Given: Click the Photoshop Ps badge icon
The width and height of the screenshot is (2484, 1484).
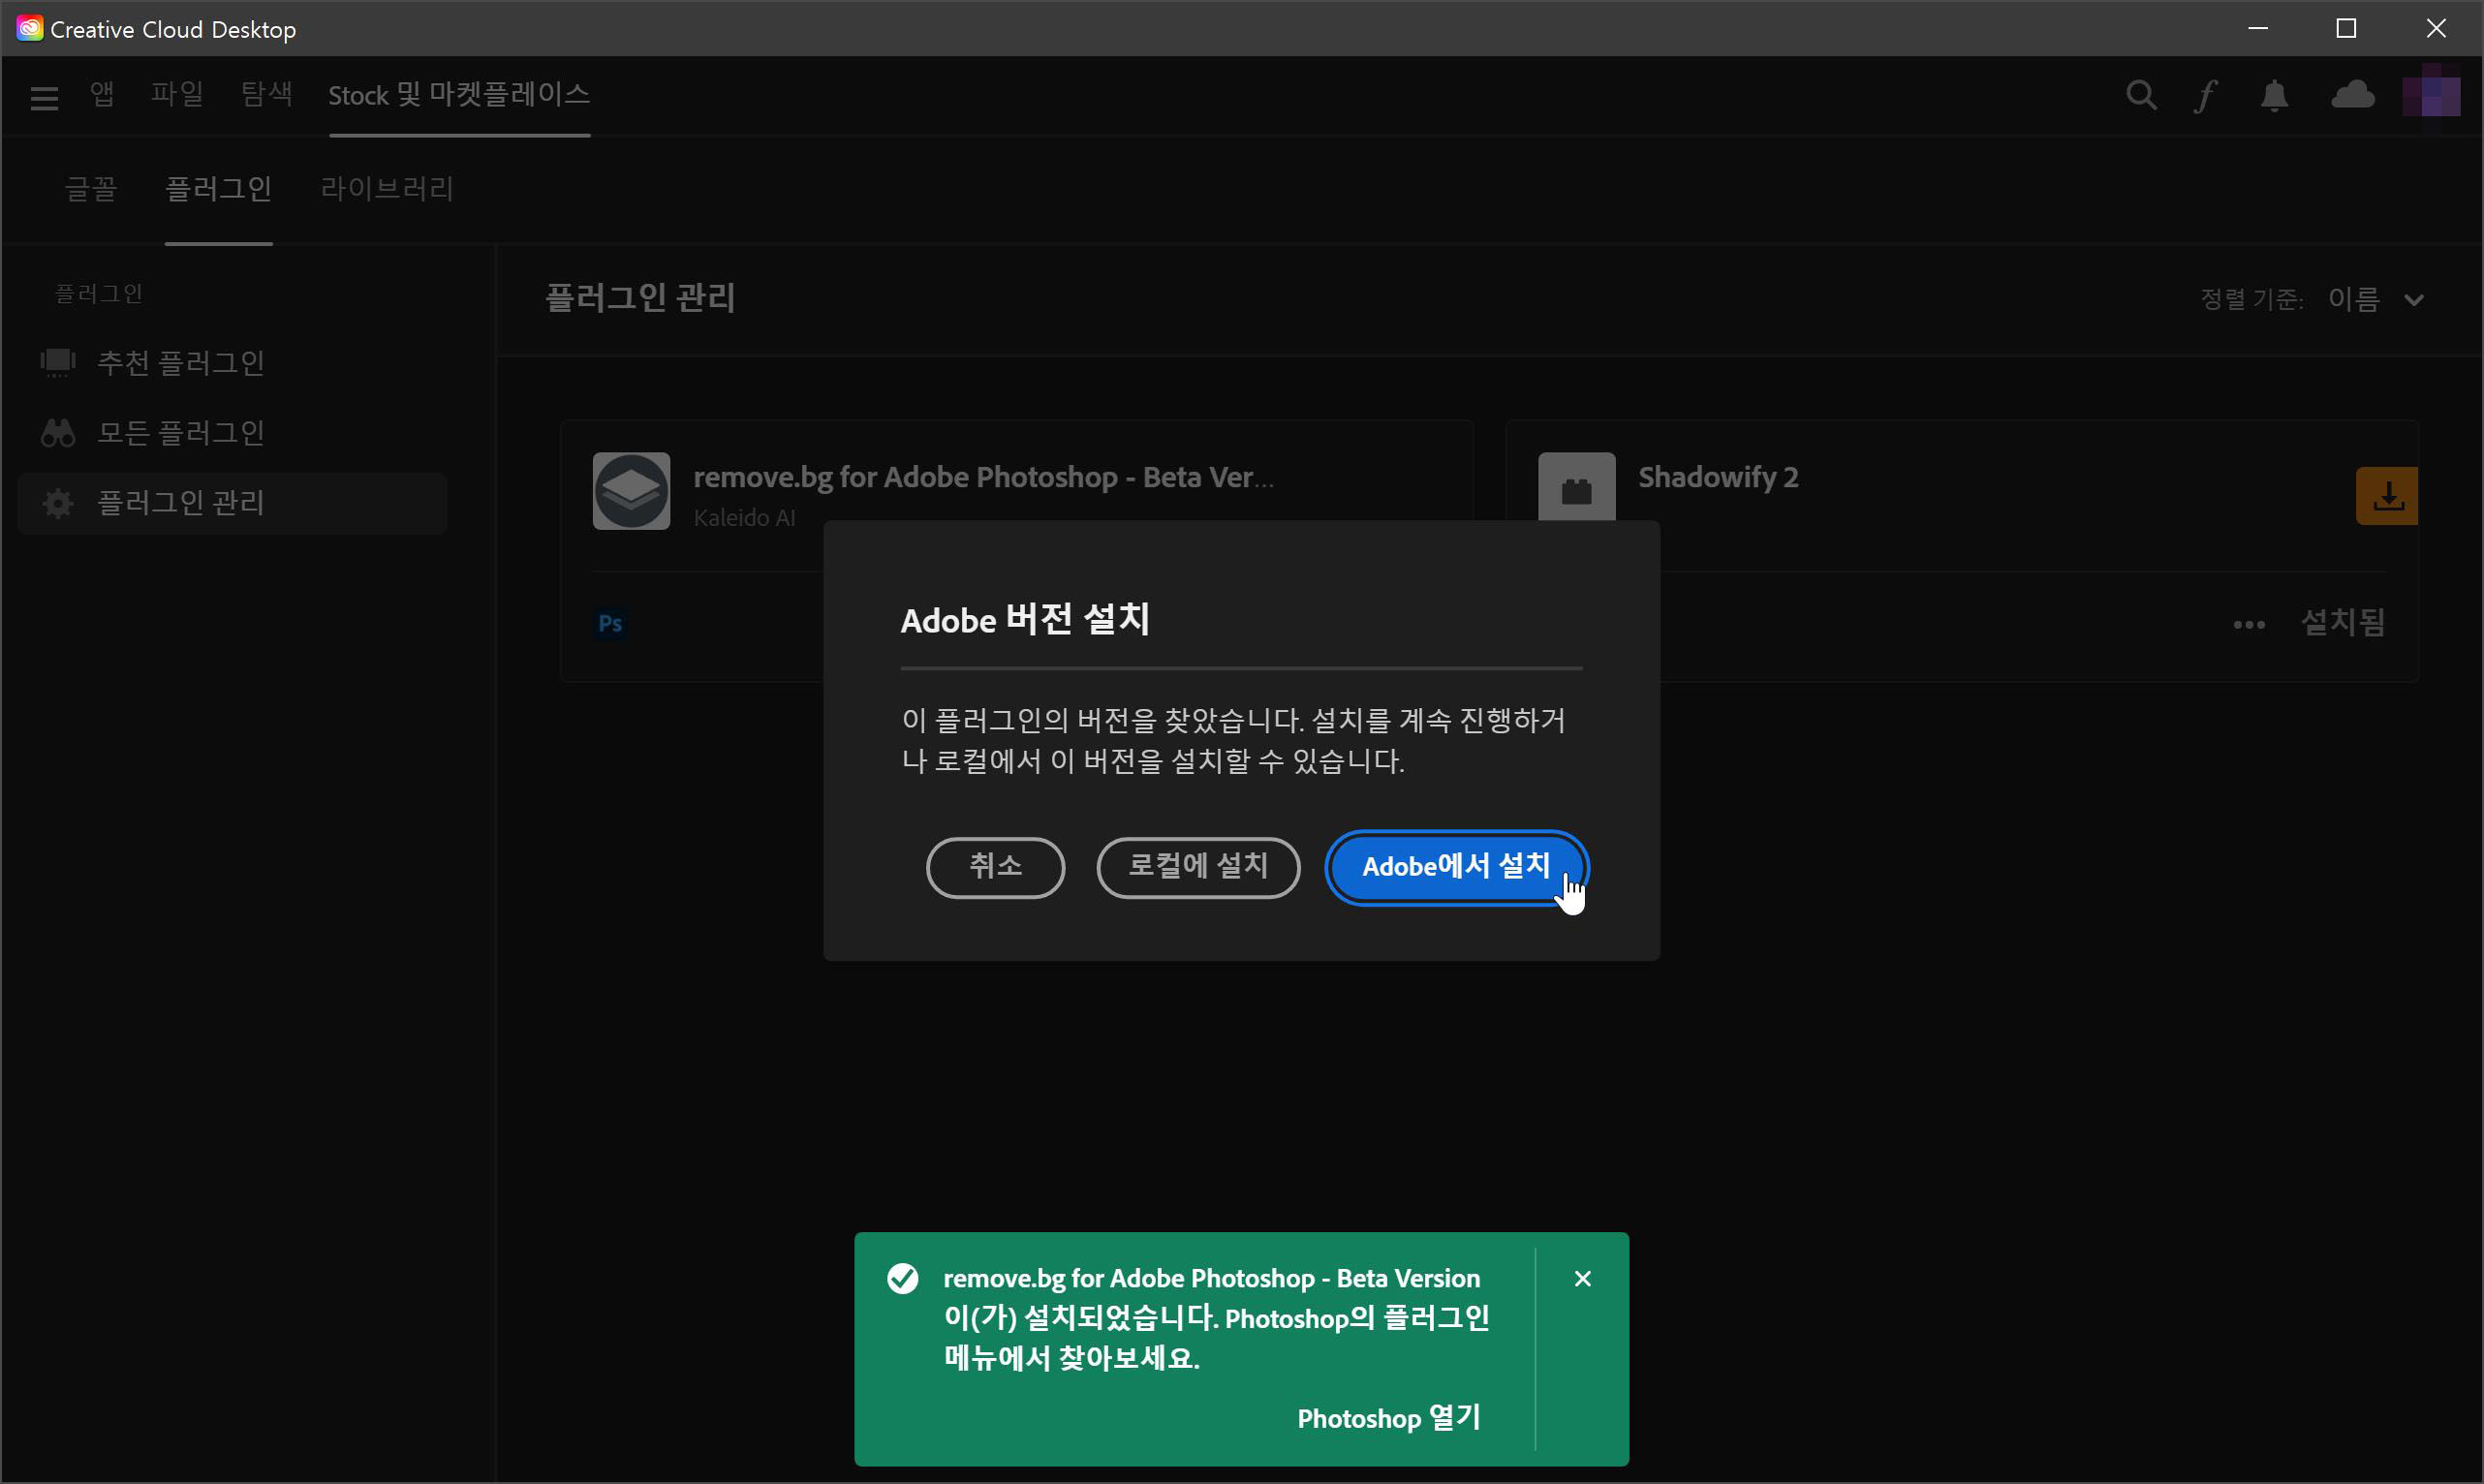Looking at the screenshot, I should pos(610,624).
